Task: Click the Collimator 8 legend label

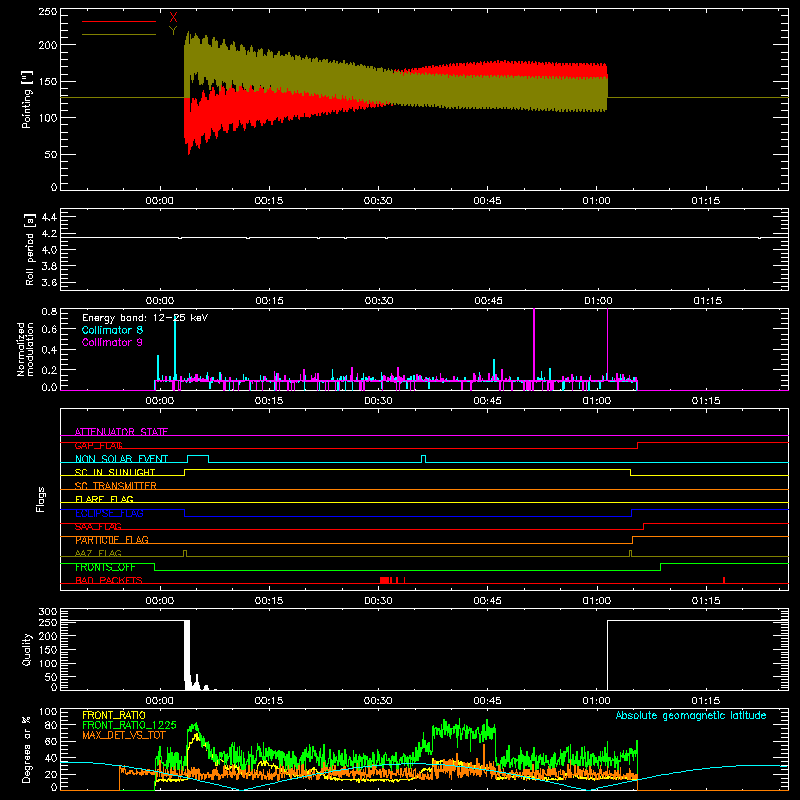Action: point(112,330)
